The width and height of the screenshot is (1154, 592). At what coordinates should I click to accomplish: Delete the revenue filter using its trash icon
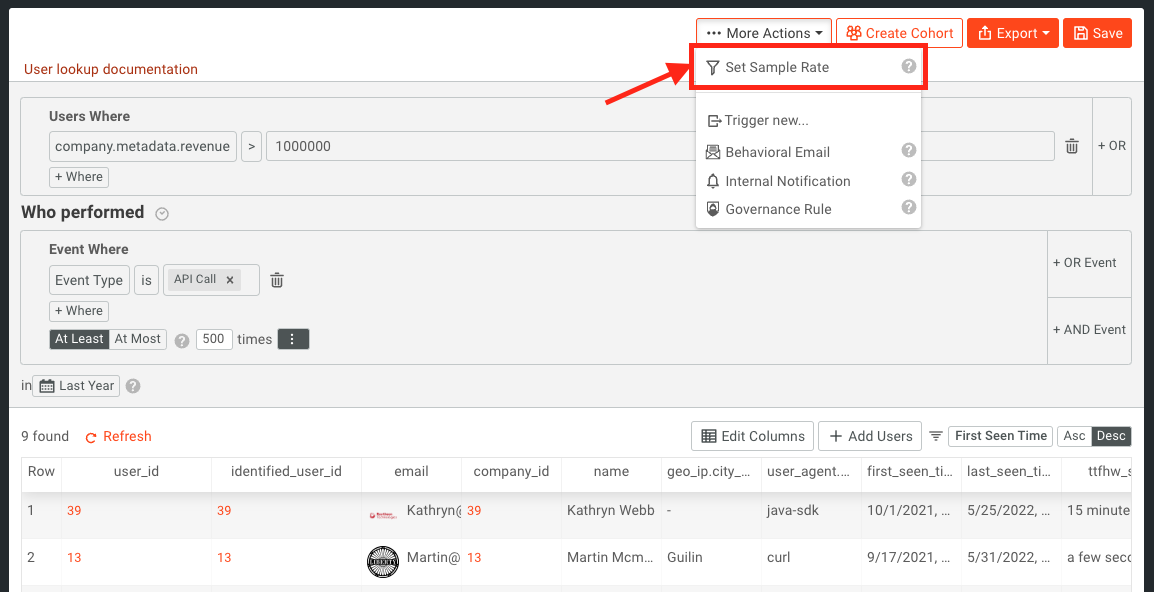pyautogui.click(x=1071, y=146)
